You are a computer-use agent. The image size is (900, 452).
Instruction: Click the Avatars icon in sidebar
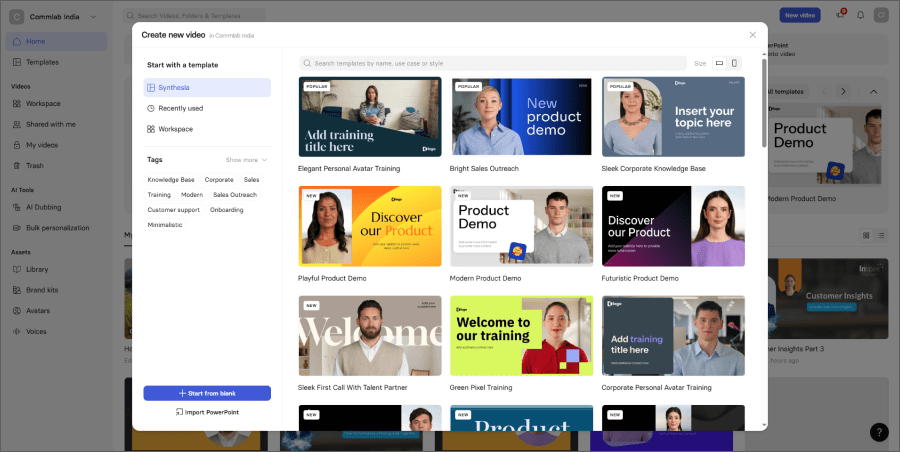click(x=17, y=310)
